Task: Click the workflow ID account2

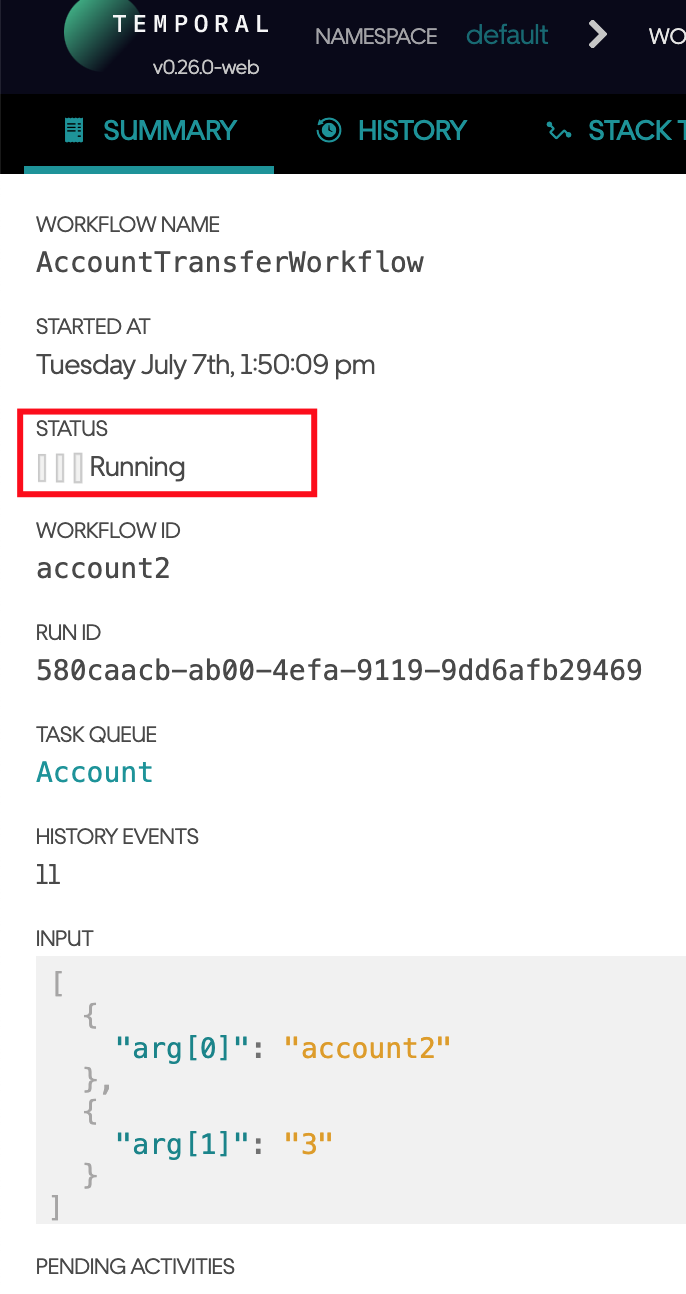Action: (x=103, y=568)
